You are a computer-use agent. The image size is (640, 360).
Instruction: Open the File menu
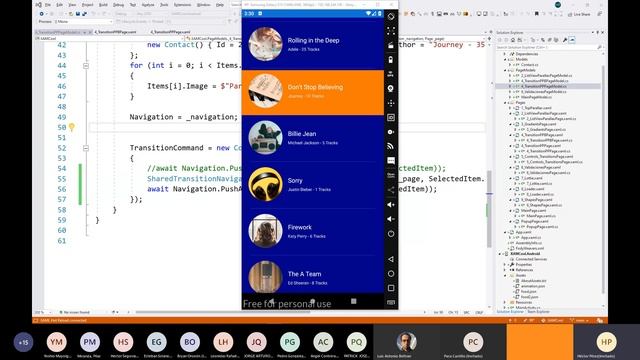(48, 5)
